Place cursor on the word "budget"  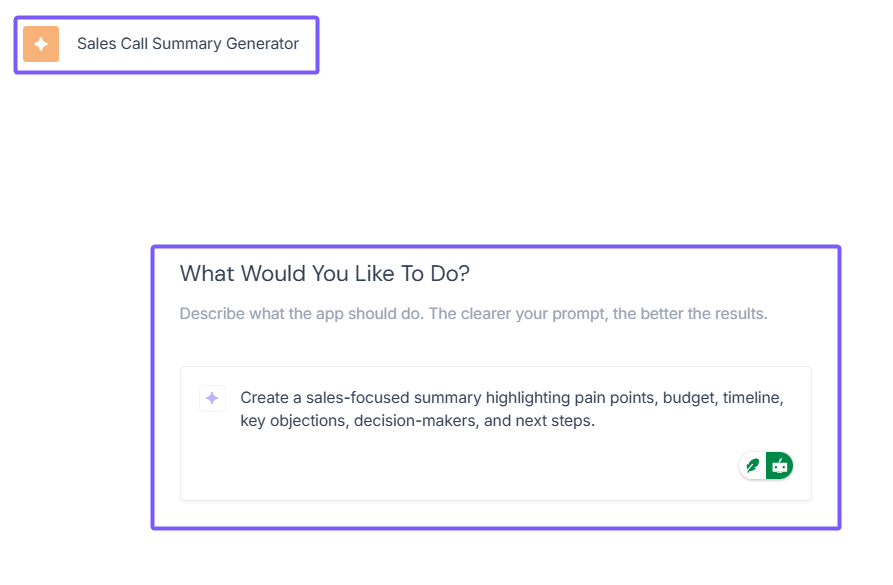tap(689, 398)
